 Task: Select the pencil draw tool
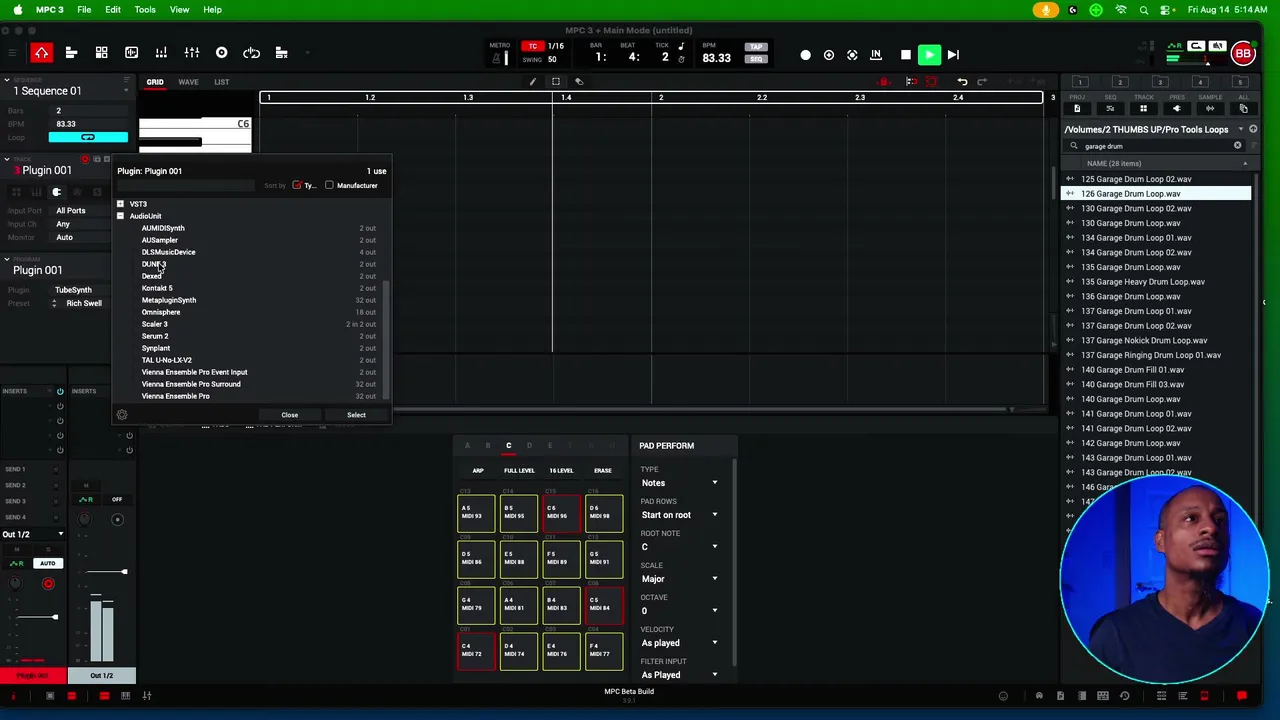[532, 82]
